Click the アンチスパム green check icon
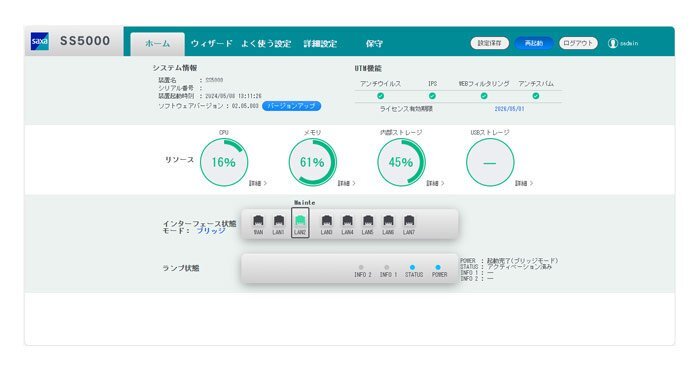Viewport: 700px width, 379px height. click(x=536, y=96)
